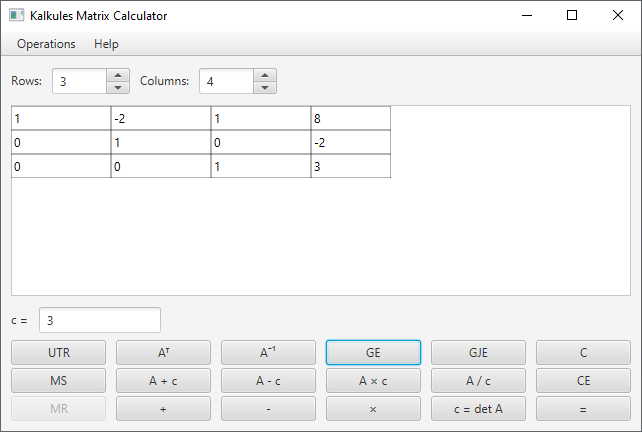Click the equals = button
This screenshot has height=432, width=642.
(x=583, y=409)
